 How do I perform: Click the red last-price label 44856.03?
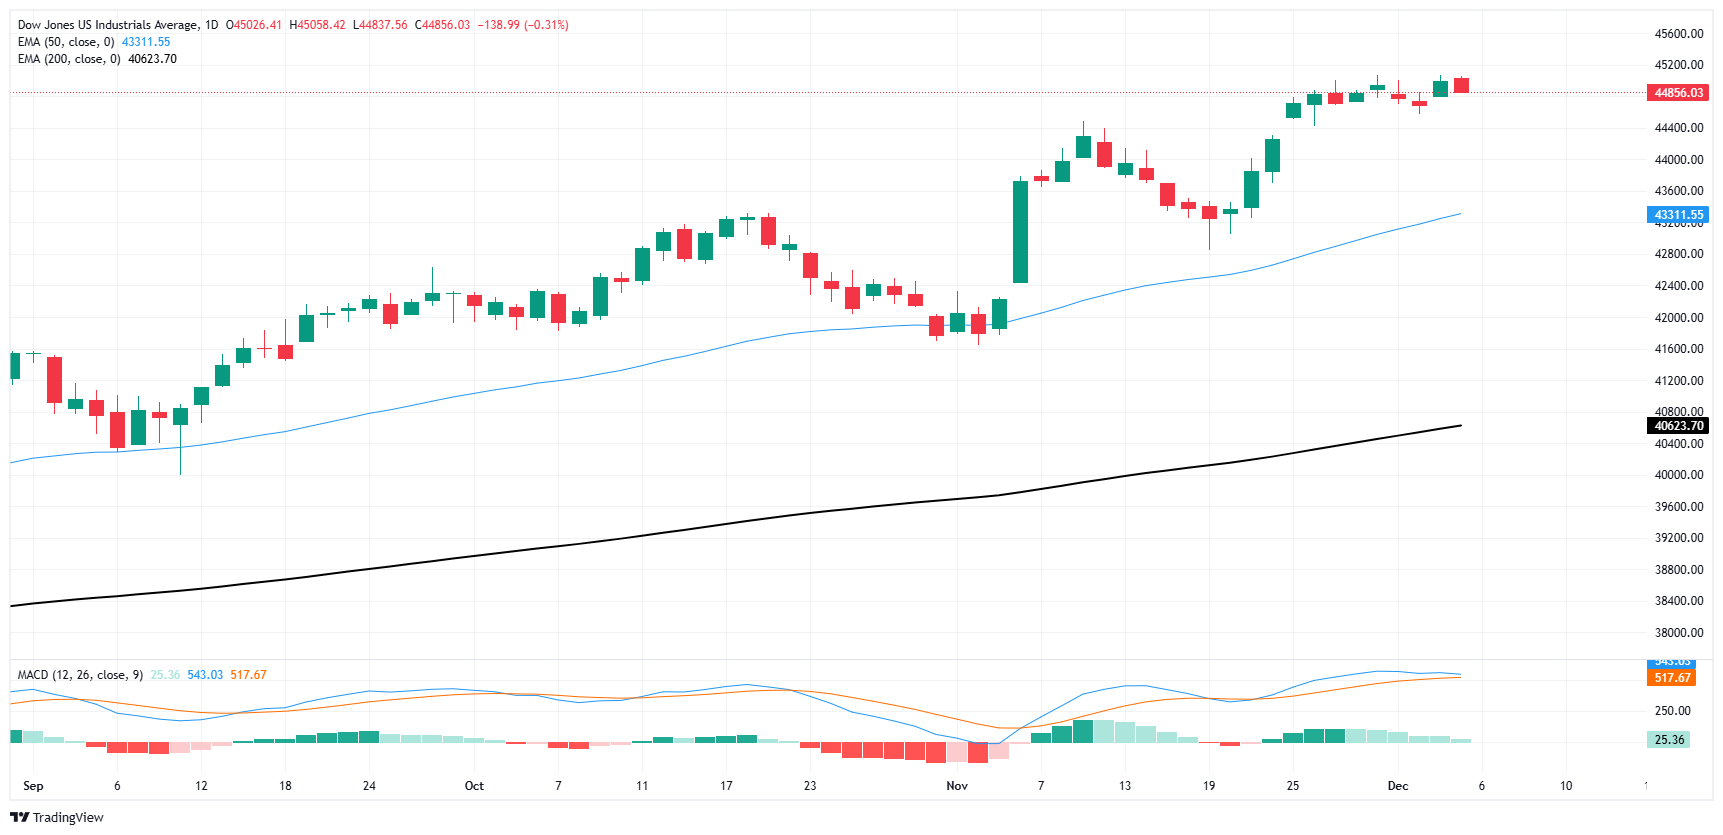click(x=1678, y=93)
